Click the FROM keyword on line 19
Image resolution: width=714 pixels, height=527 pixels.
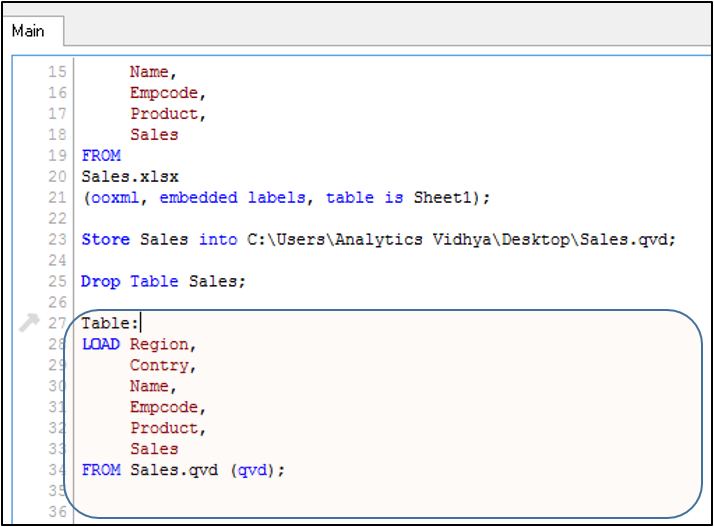click(x=100, y=155)
